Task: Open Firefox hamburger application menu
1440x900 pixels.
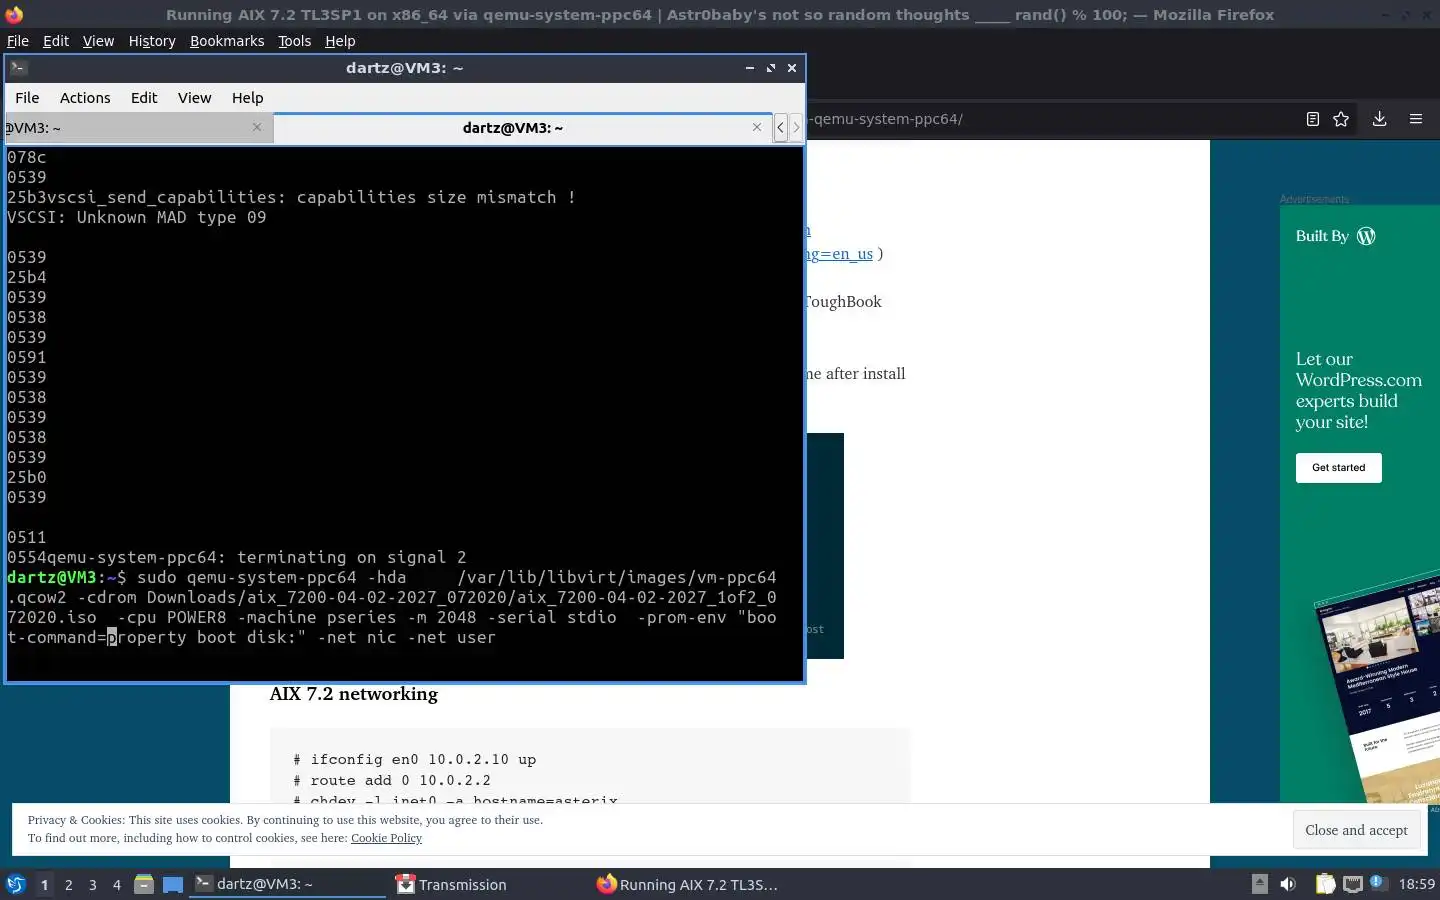Action: (1416, 119)
